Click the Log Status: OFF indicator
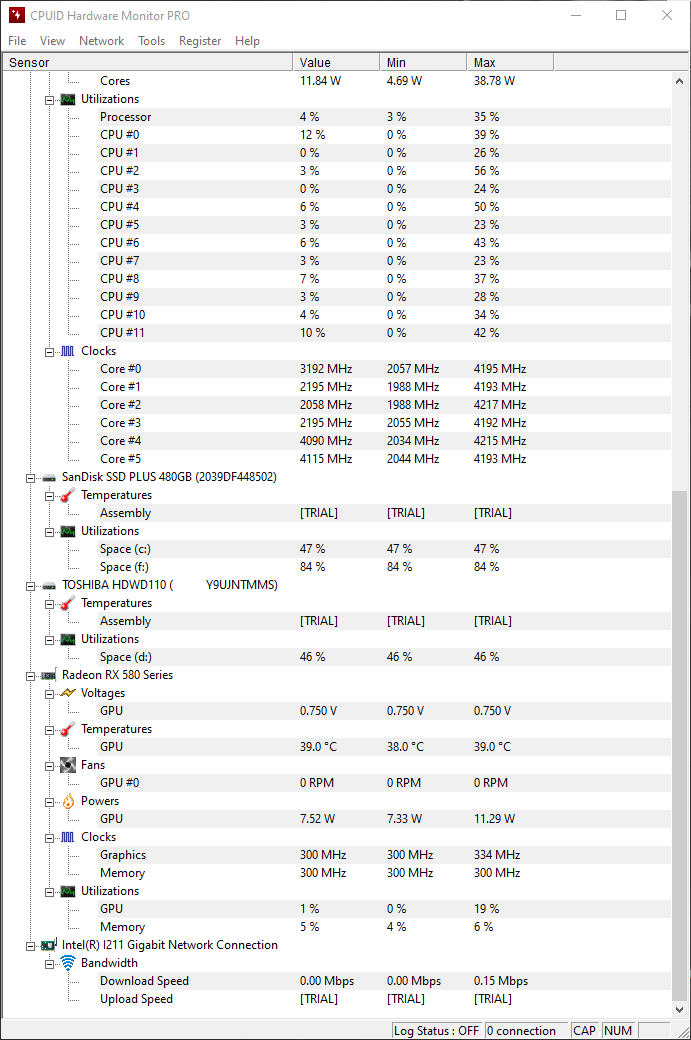Viewport: 691px width, 1040px height. [436, 1030]
